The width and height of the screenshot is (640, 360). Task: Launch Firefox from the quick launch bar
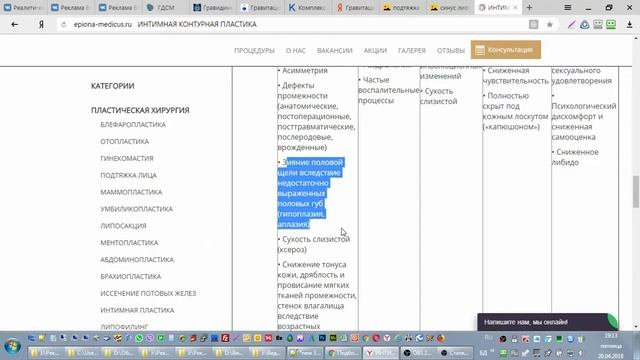[441, 338]
